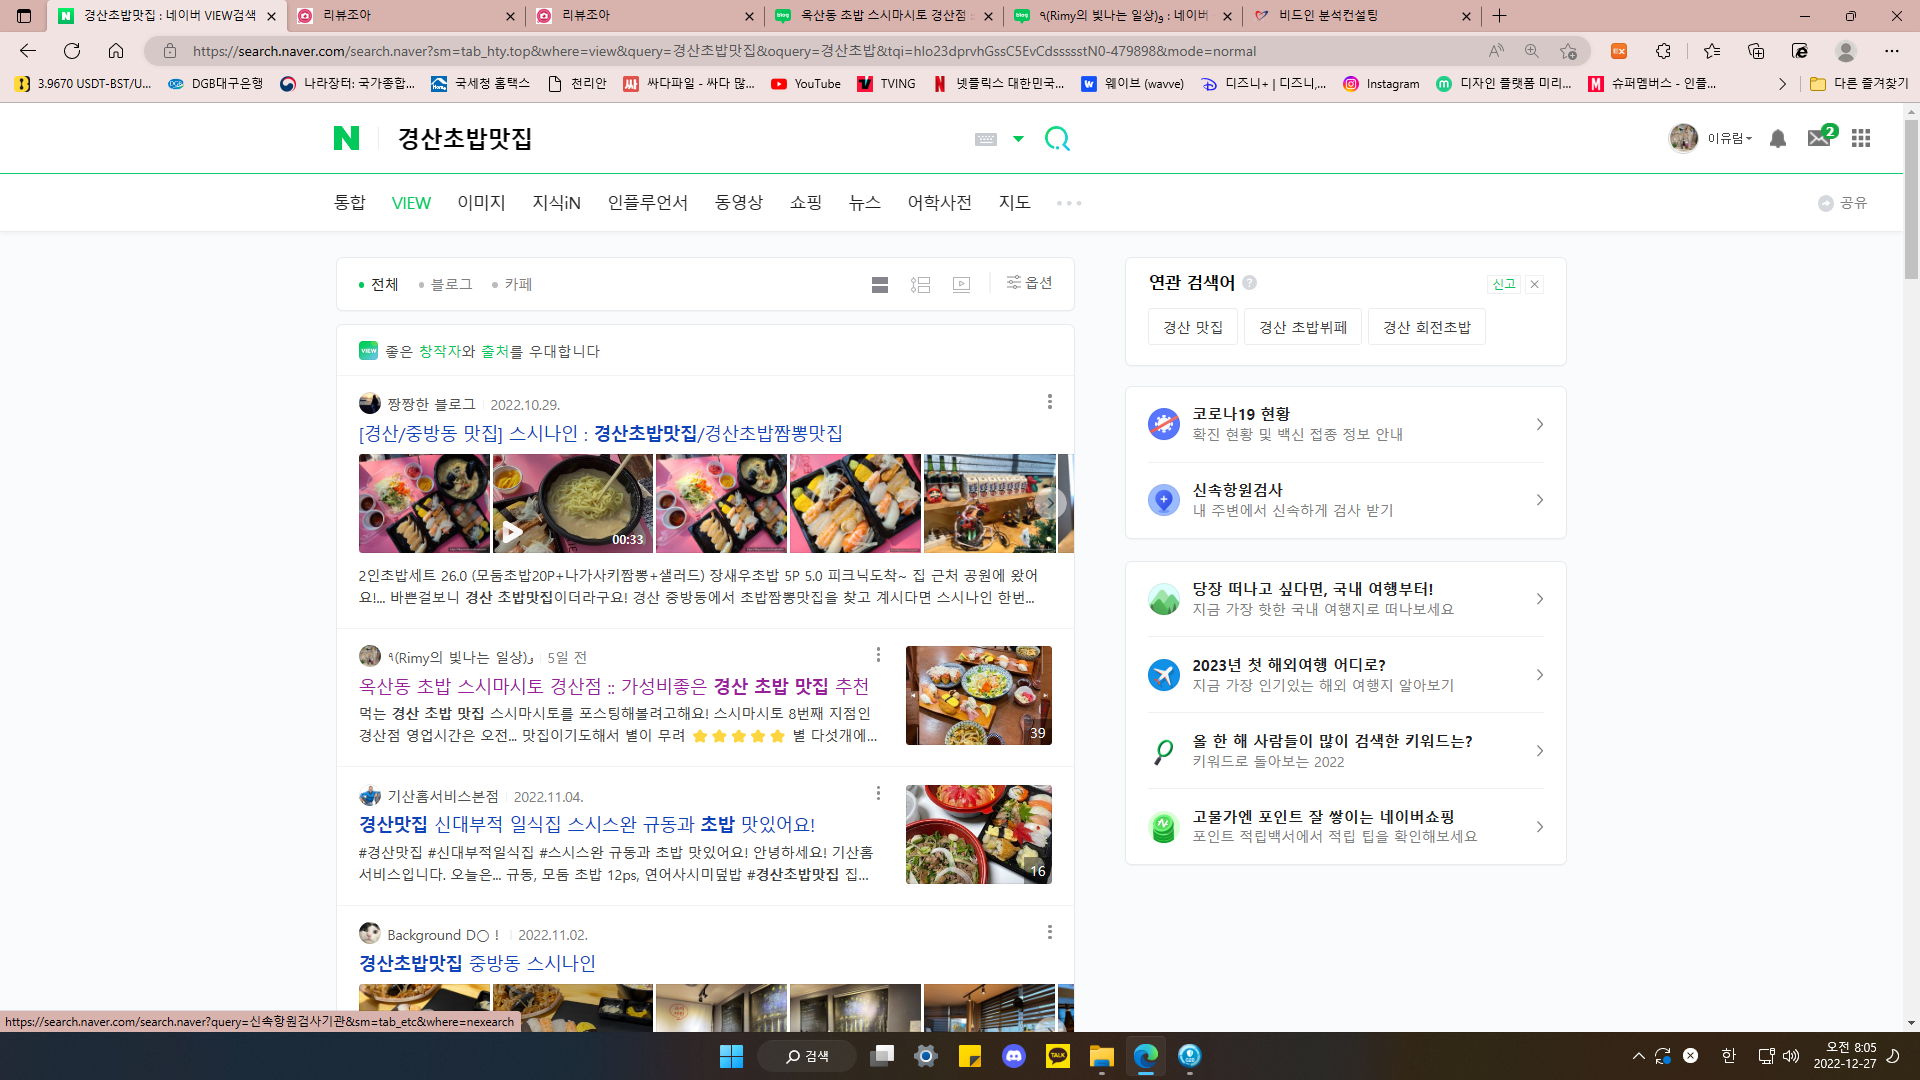The image size is (1920, 1080).
Task: Open more options for 기산홈서비스본점 post
Action: pos(878,793)
